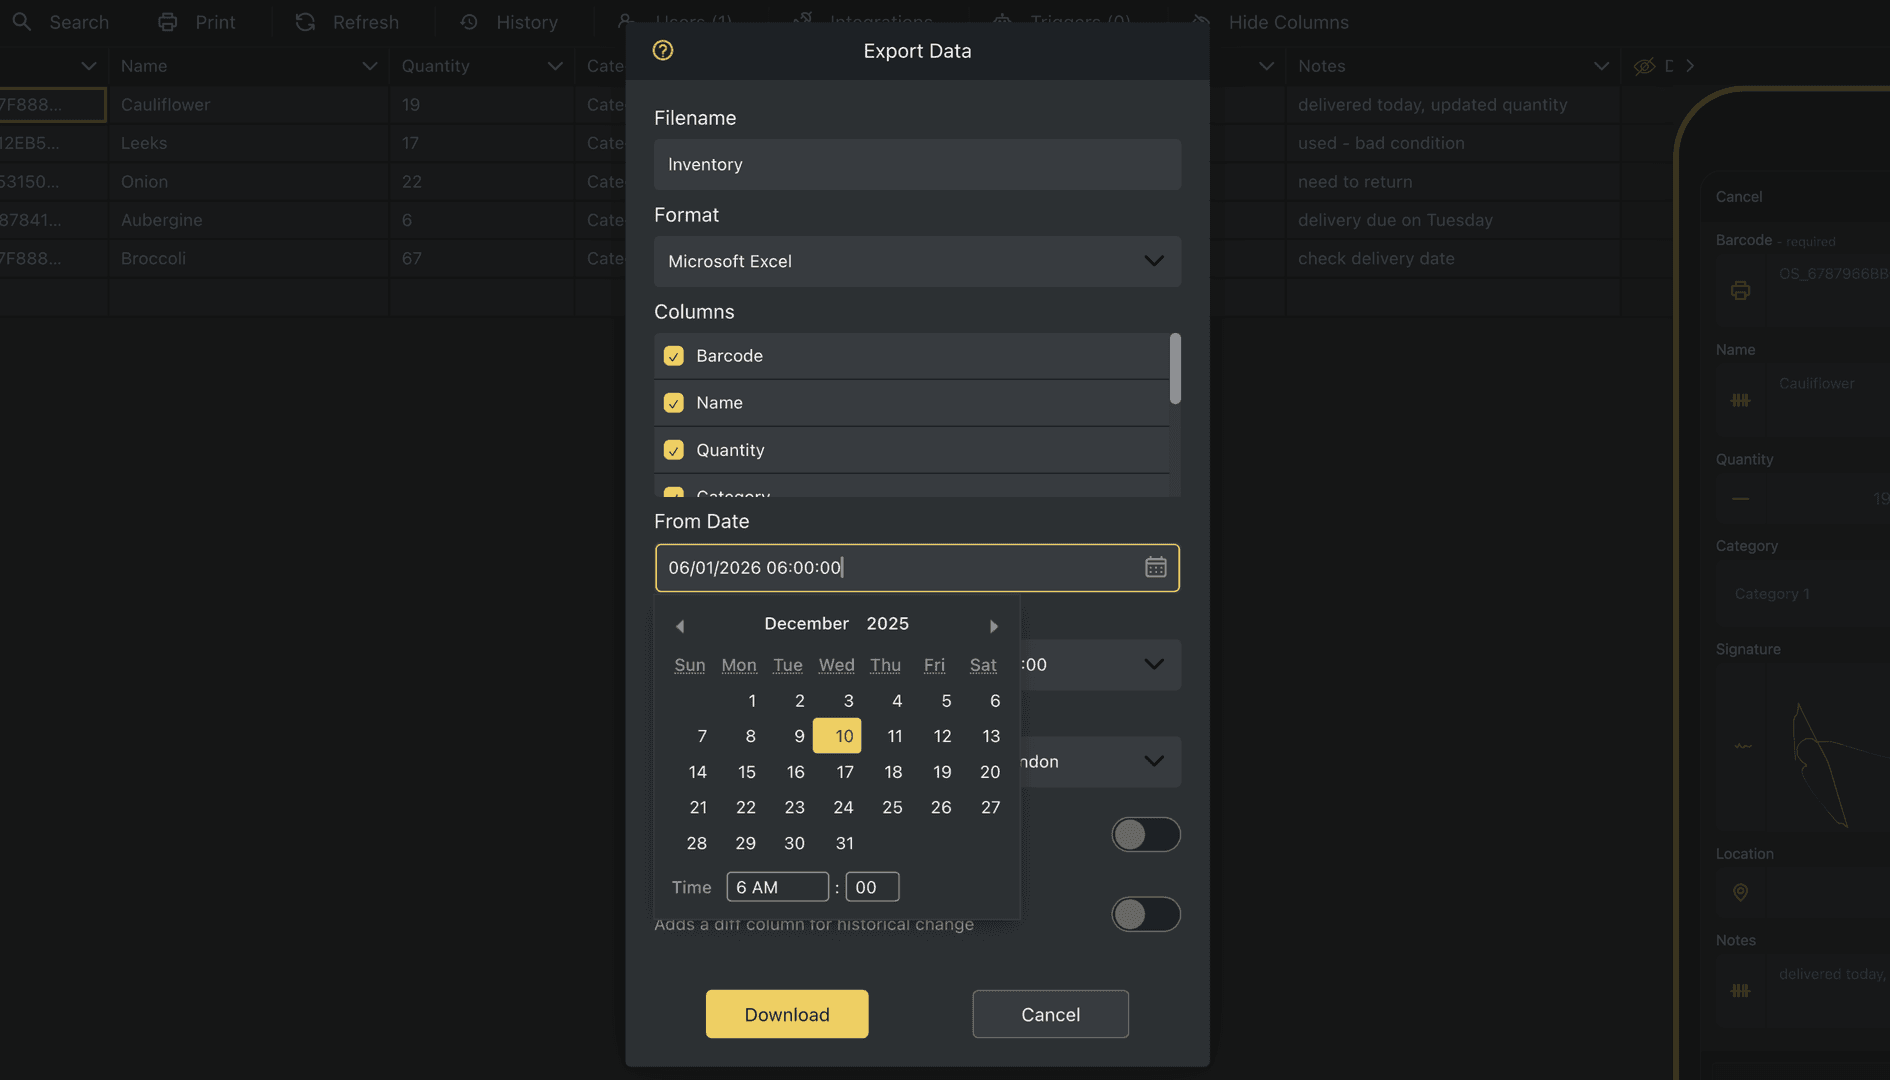
Task: Click the Refresh icon
Action: tap(304, 21)
